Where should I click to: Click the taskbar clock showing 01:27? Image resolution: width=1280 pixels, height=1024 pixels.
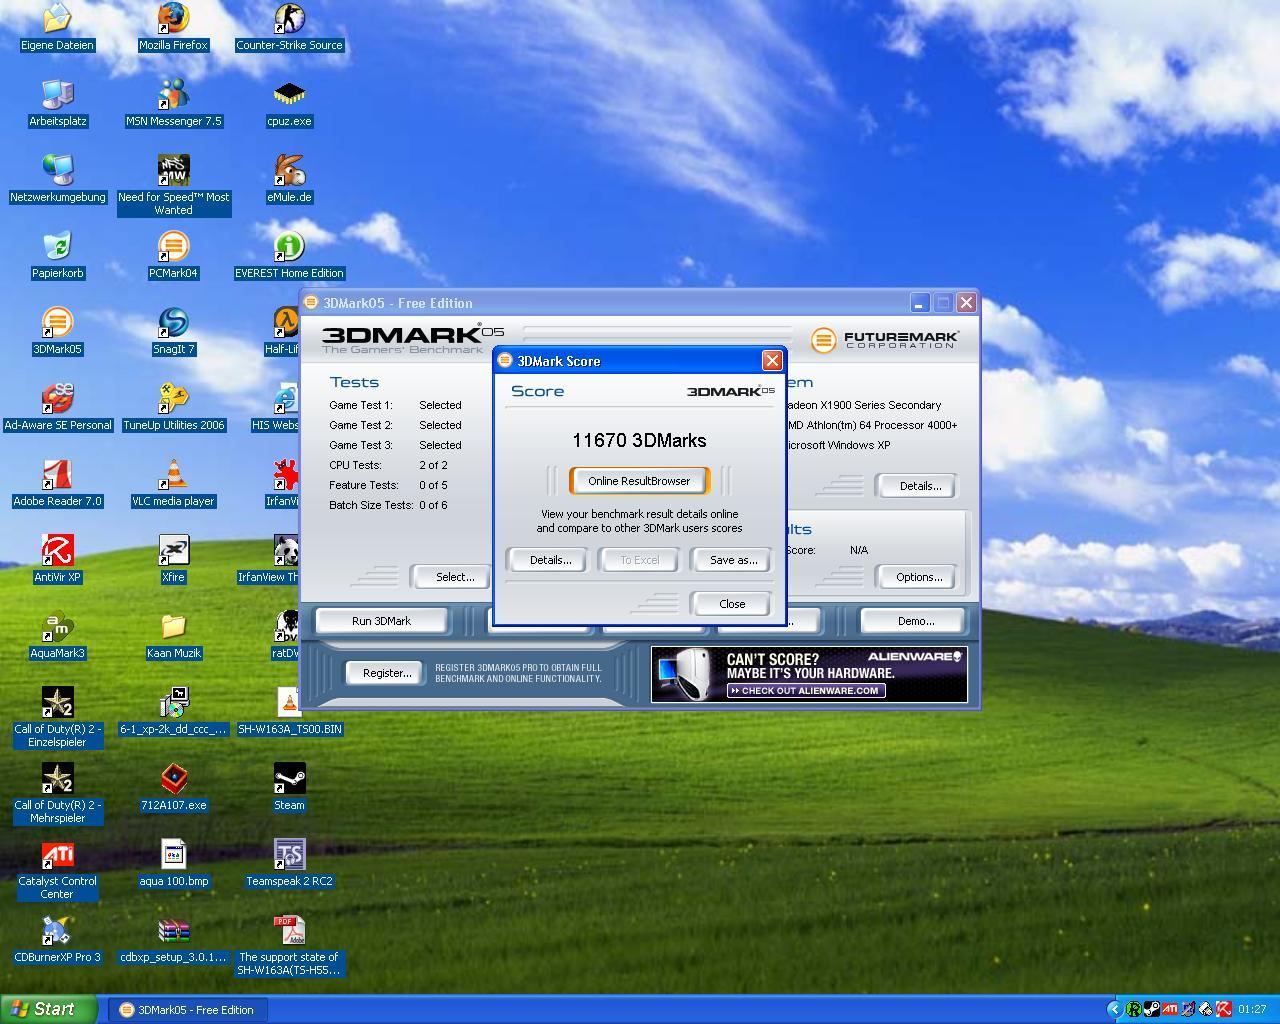[1252, 1010]
